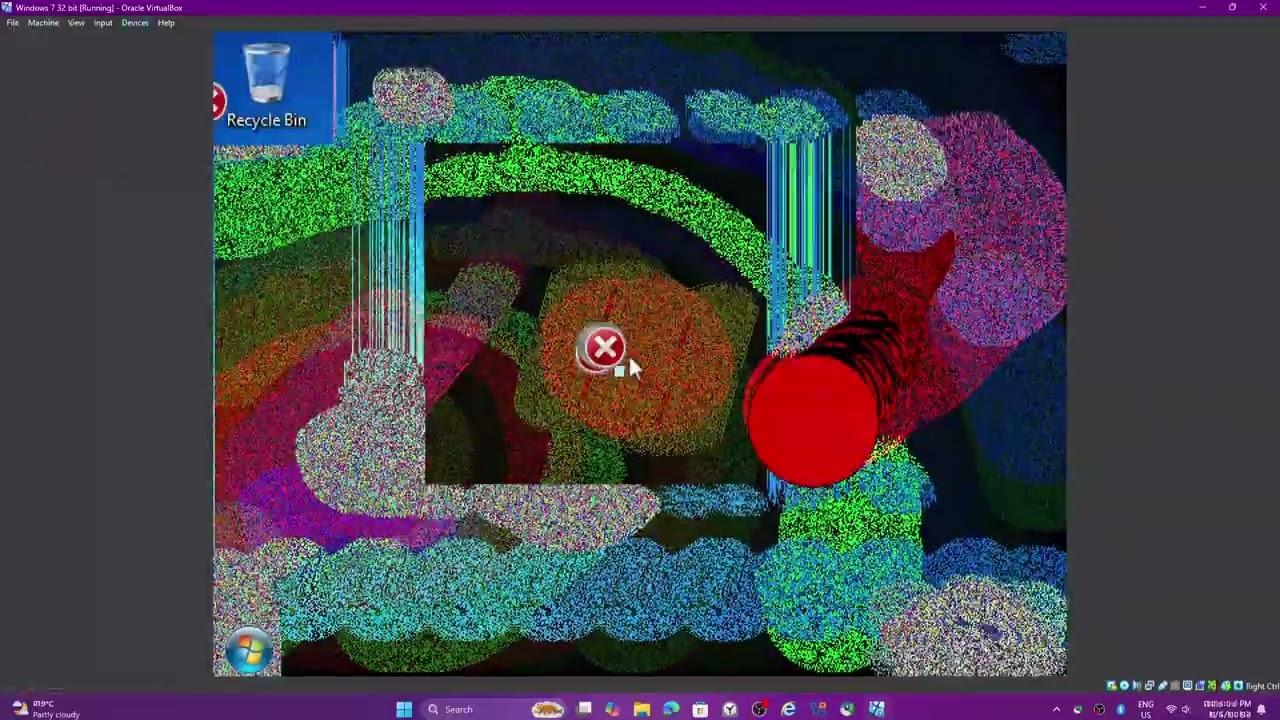Open File Explorer from the taskbar
The width and height of the screenshot is (1280, 720).
pos(642,709)
